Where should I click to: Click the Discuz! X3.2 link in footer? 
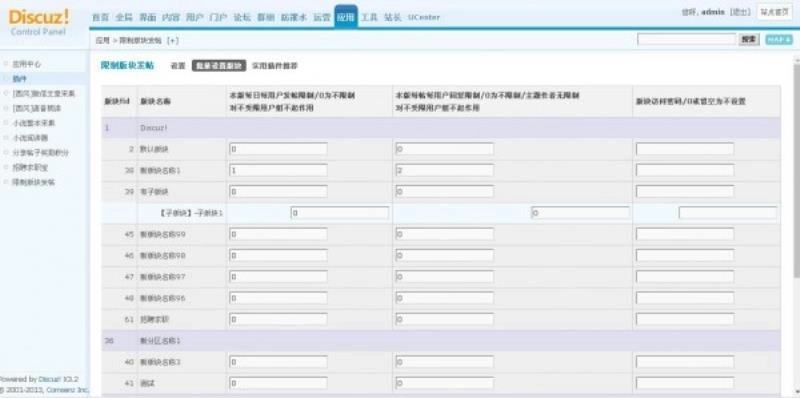(x=59, y=380)
